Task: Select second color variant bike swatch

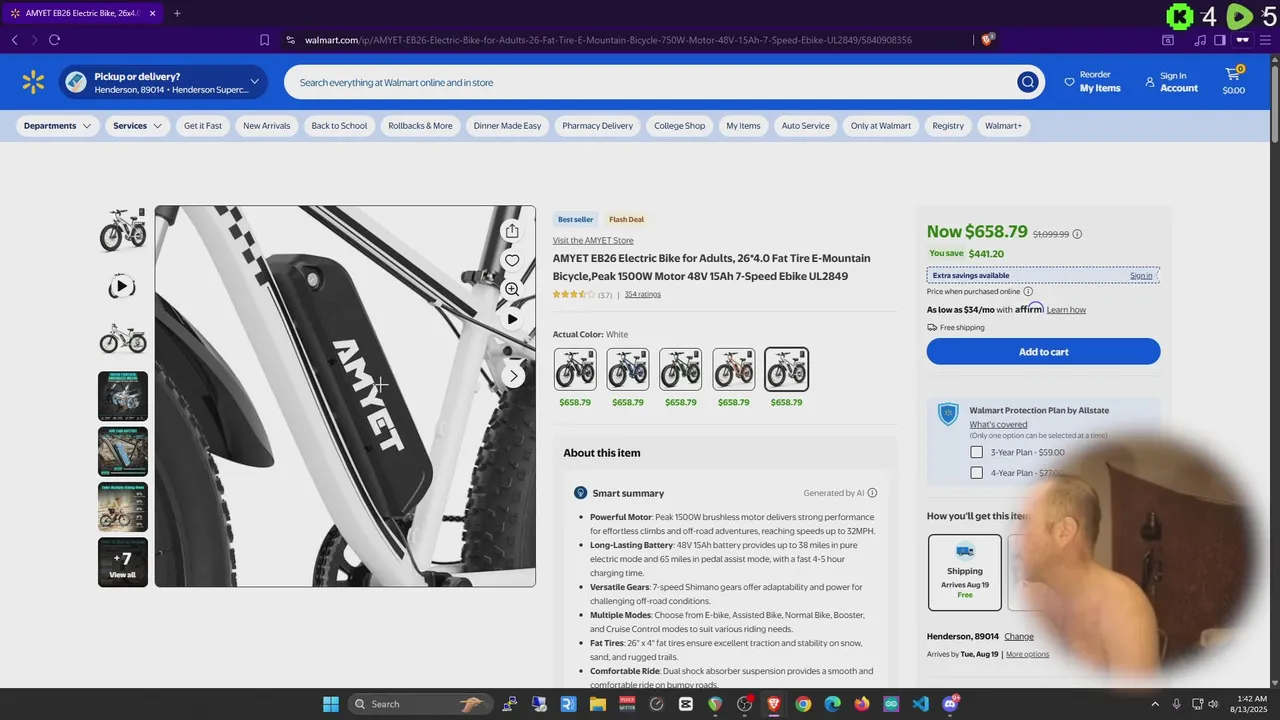Action: point(628,369)
